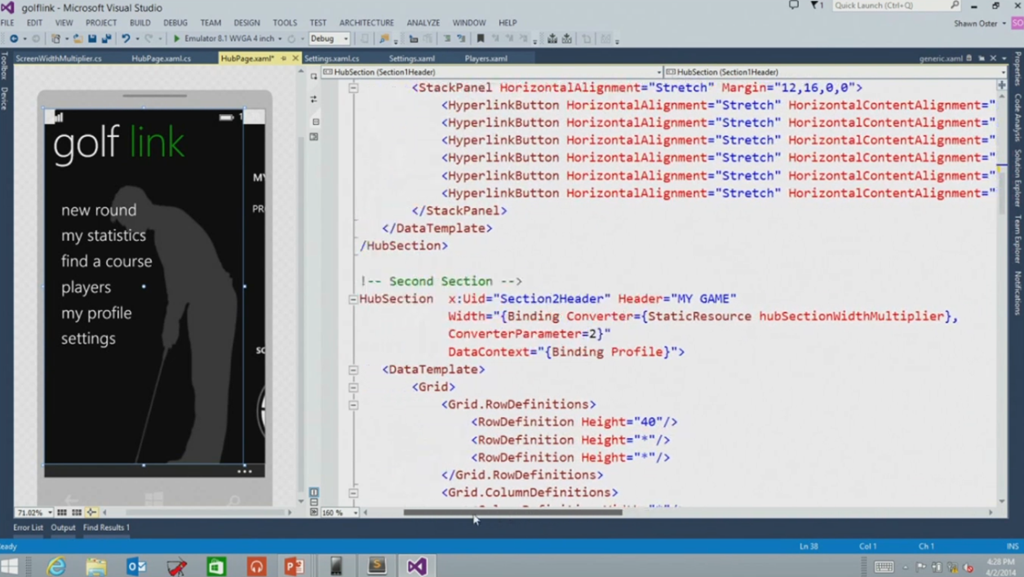Open the BUILD menu

pyautogui.click(x=140, y=22)
